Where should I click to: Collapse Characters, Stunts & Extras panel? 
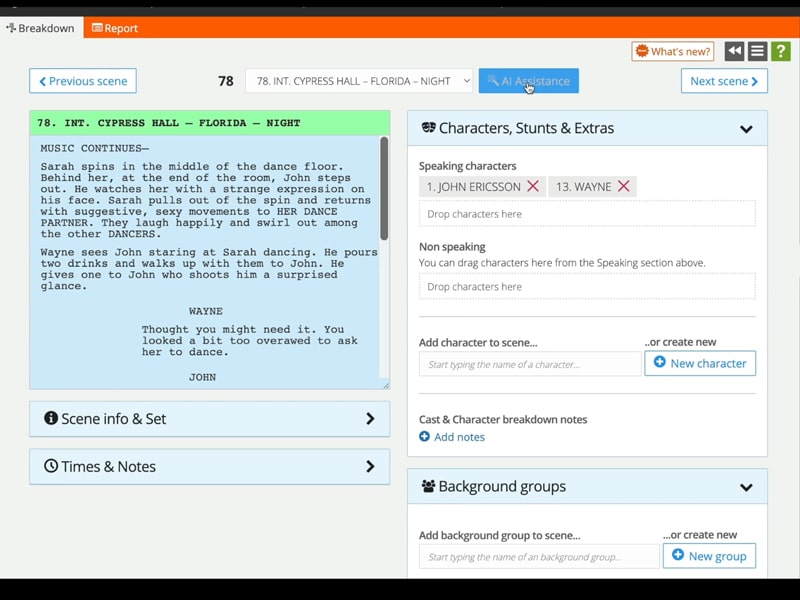[x=746, y=129]
